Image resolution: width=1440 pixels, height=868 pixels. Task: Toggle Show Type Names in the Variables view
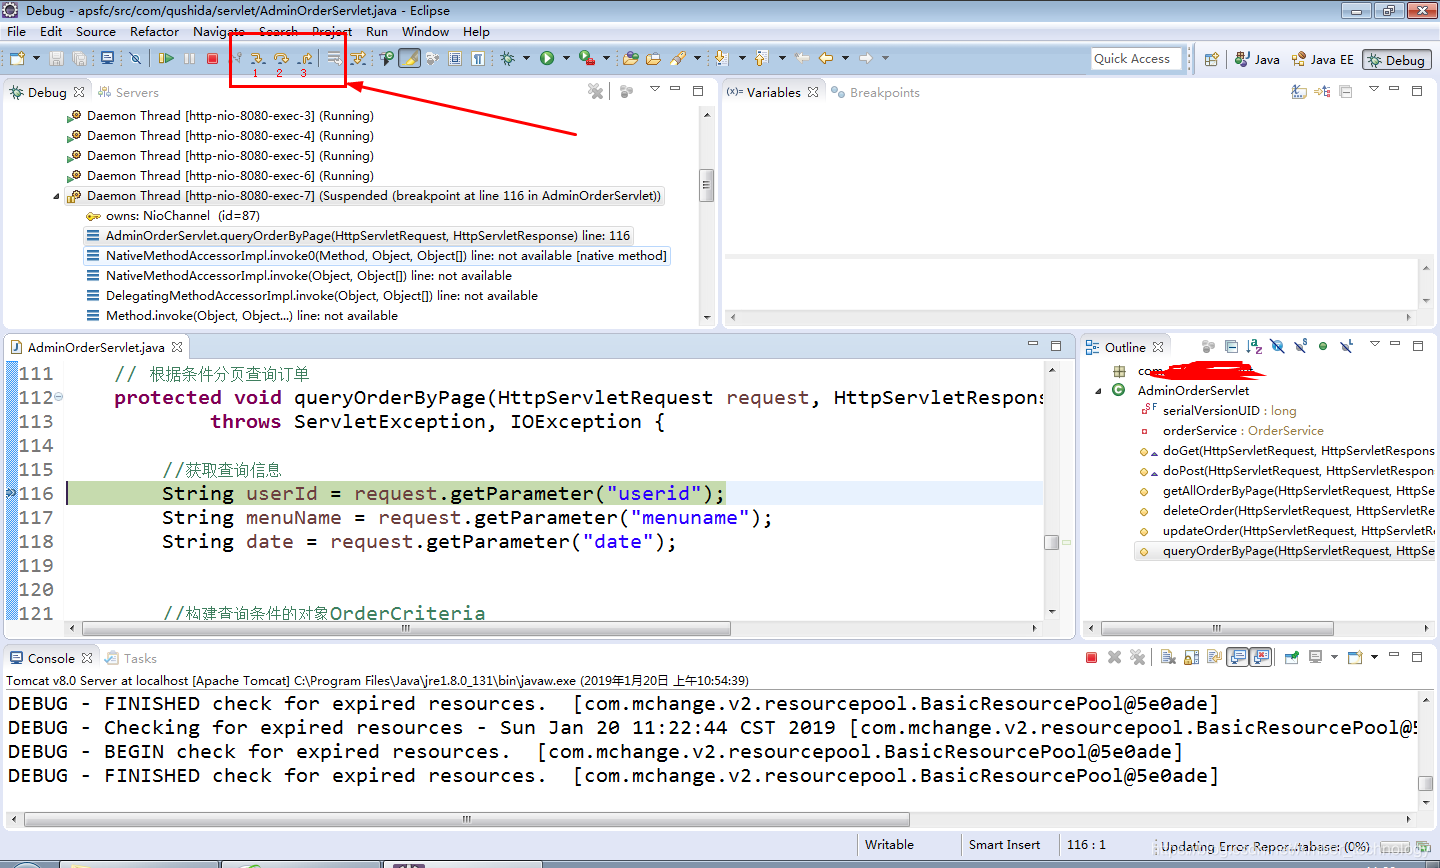coord(1298,92)
